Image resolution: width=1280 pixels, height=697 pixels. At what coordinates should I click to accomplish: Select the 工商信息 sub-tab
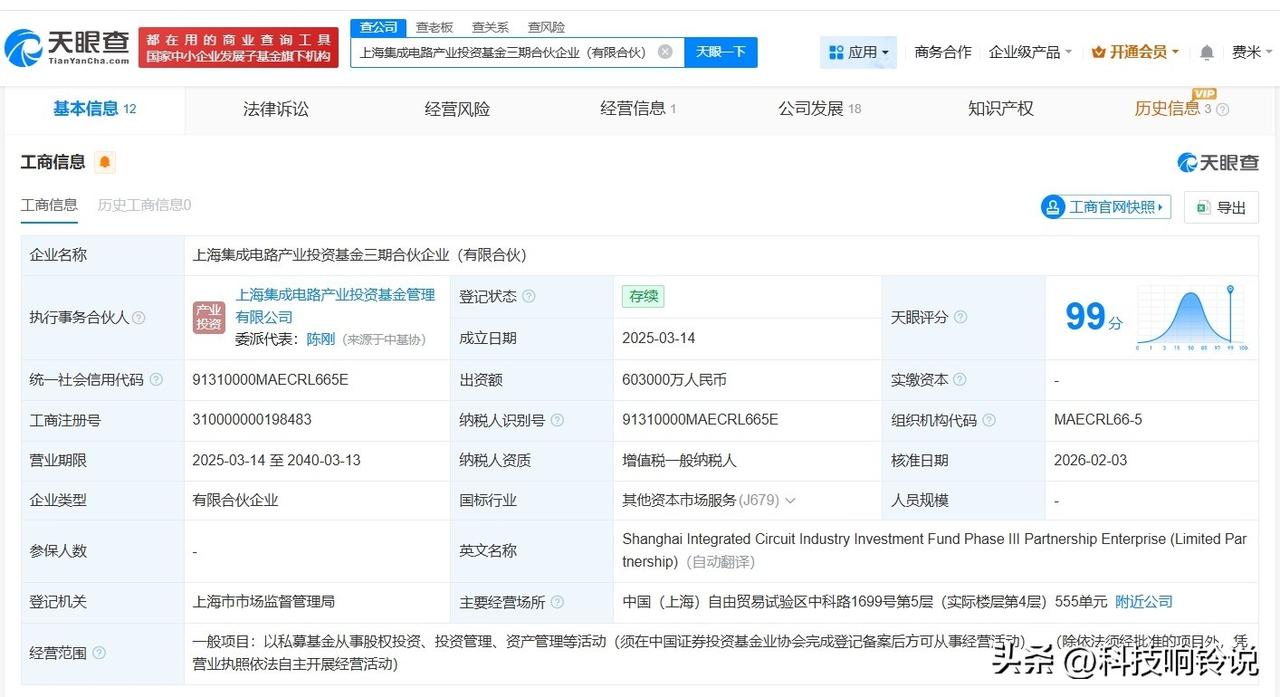[x=49, y=205]
